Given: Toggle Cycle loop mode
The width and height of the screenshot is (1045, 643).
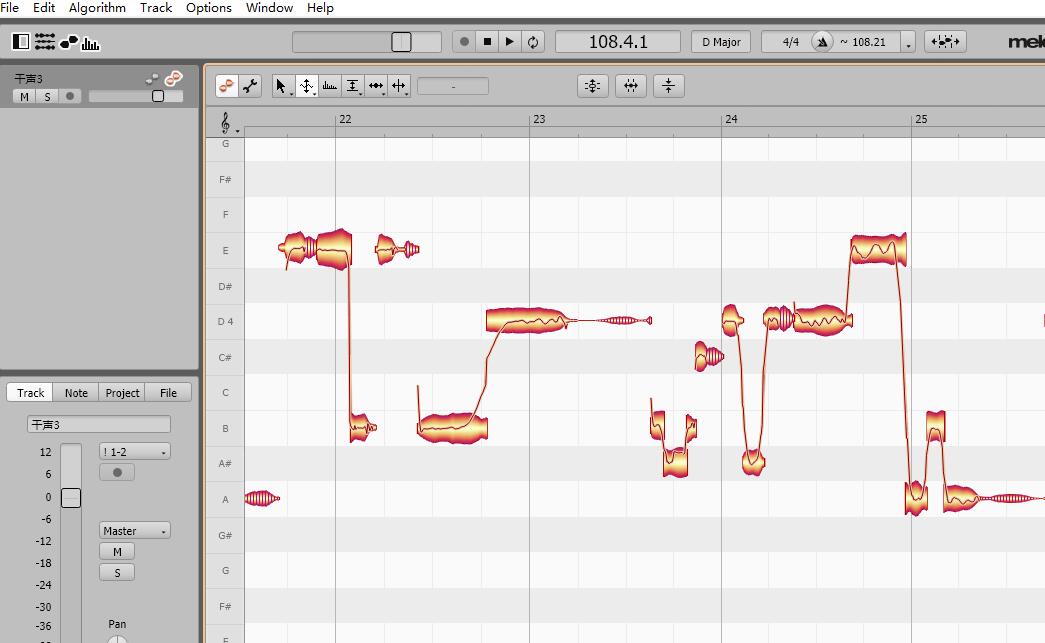Looking at the screenshot, I should click(532, 42).
